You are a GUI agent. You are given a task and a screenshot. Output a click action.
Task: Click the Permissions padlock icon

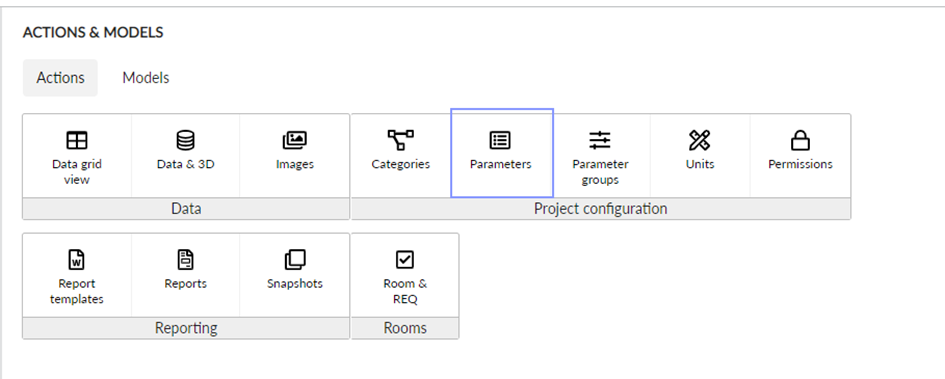coord(800,140)
